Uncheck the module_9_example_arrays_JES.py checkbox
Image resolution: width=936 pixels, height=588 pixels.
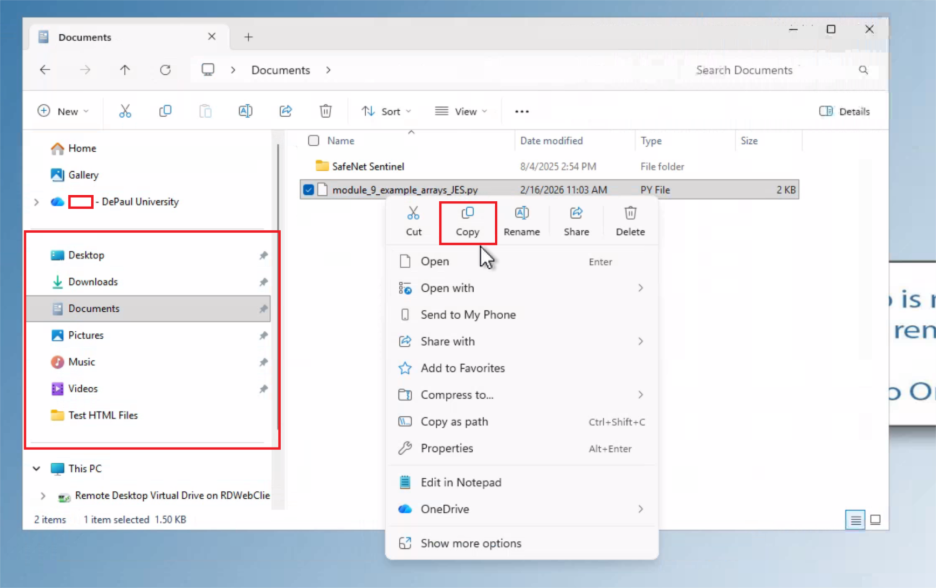point(308,190)
